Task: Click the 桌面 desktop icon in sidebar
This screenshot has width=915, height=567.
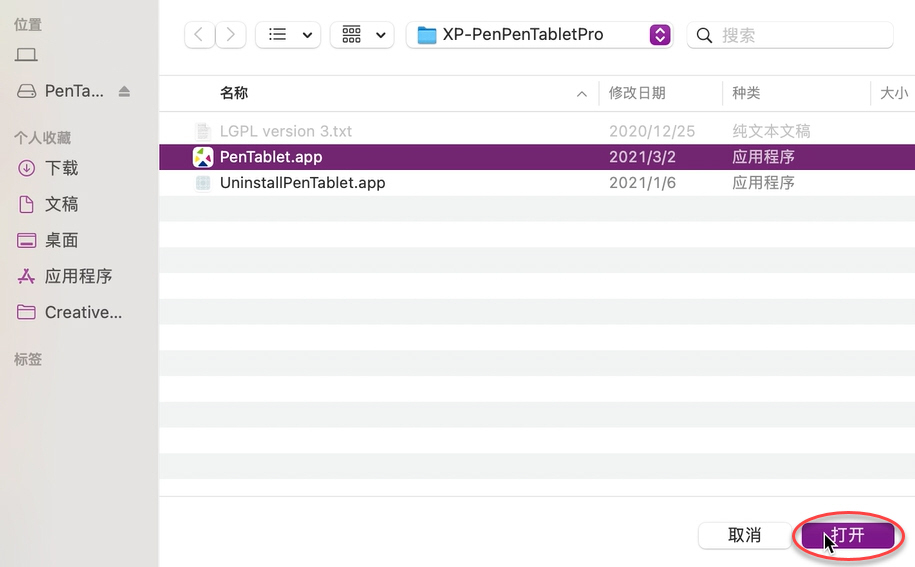Action: [x=26, y=240]
